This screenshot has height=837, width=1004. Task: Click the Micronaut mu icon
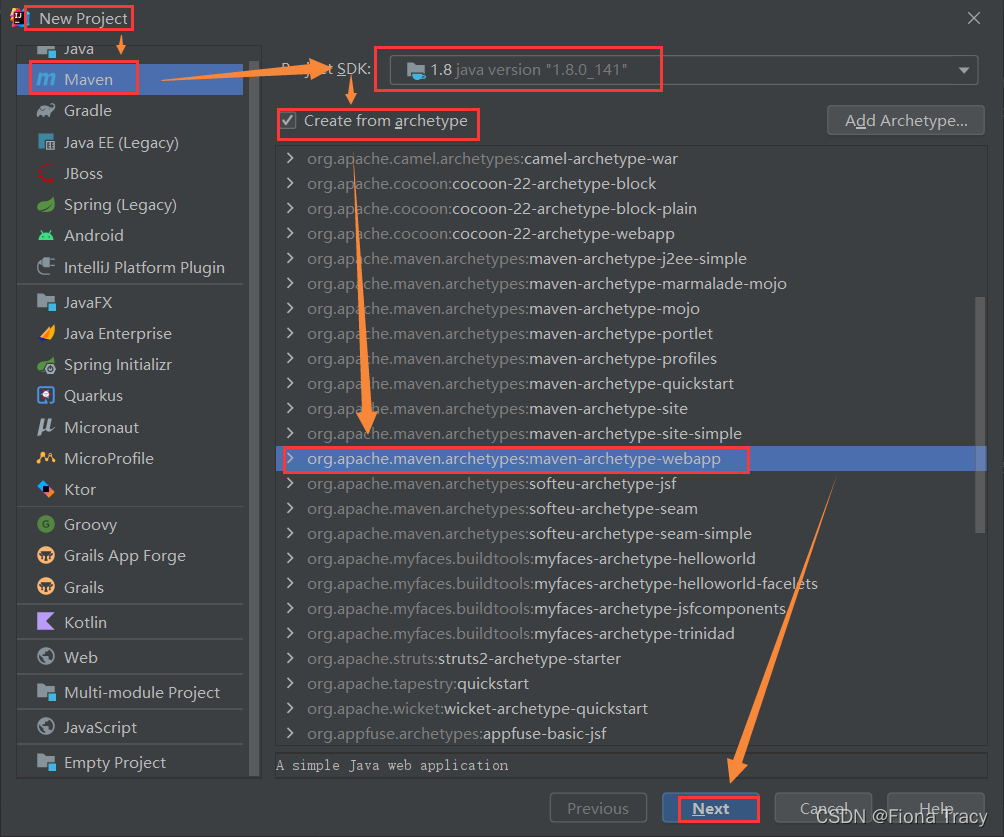pos(46,427)
